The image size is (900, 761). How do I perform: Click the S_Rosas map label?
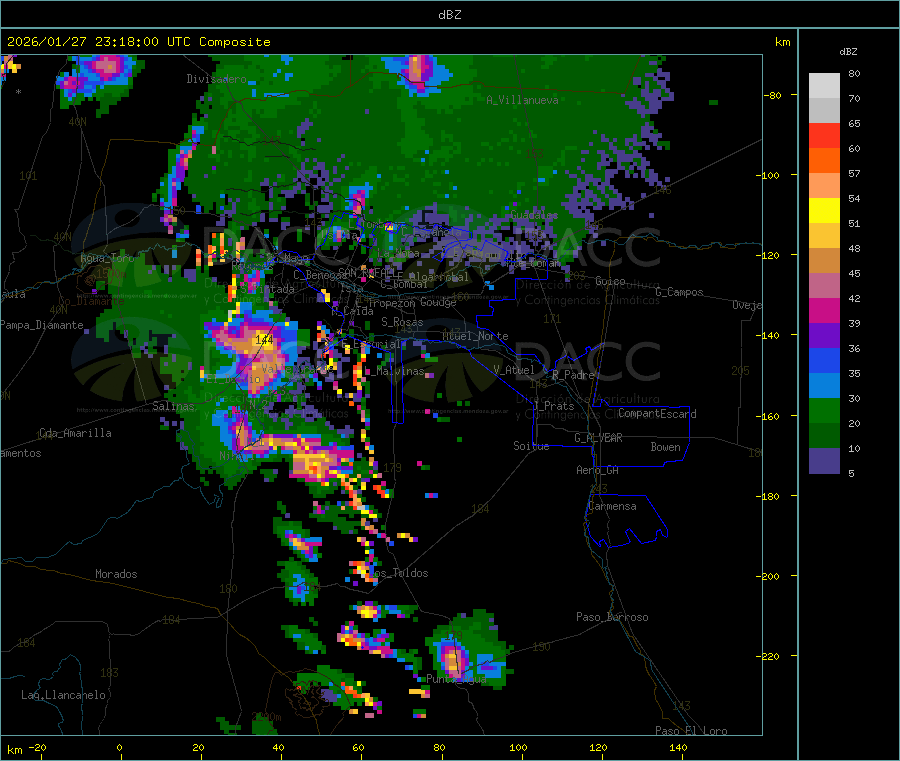click(x=402, y=322)
